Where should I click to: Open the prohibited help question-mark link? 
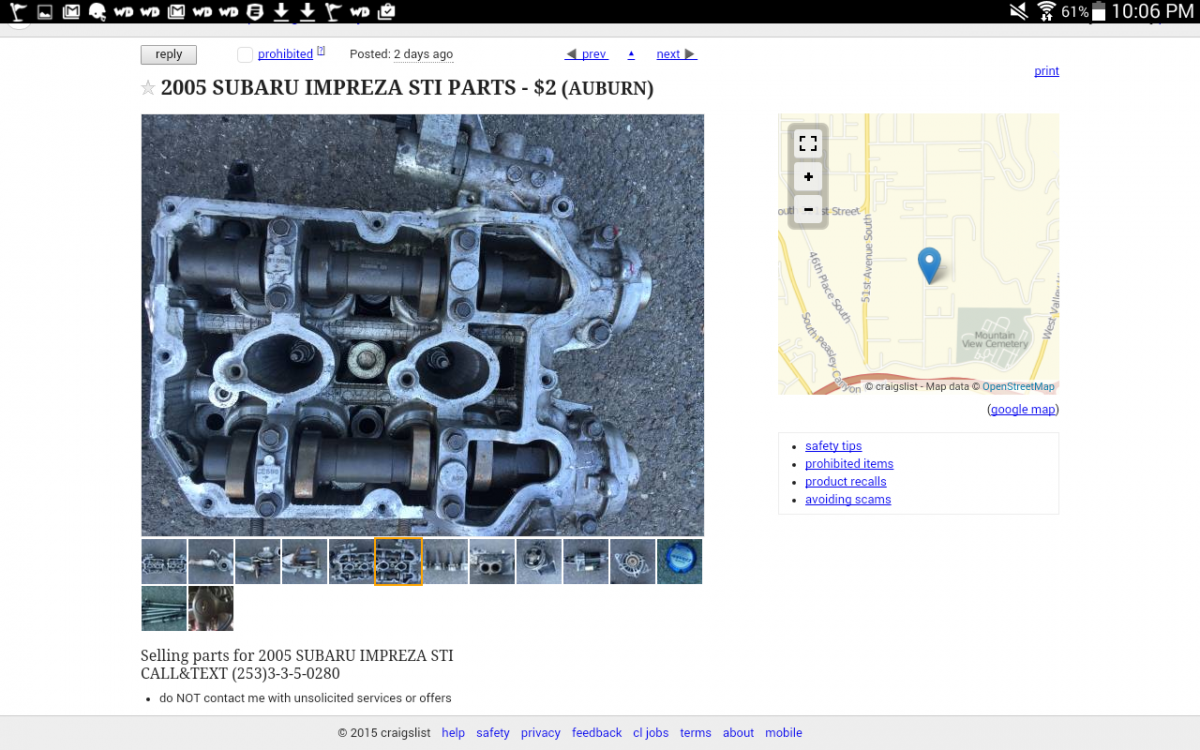[x=321, y=51]
